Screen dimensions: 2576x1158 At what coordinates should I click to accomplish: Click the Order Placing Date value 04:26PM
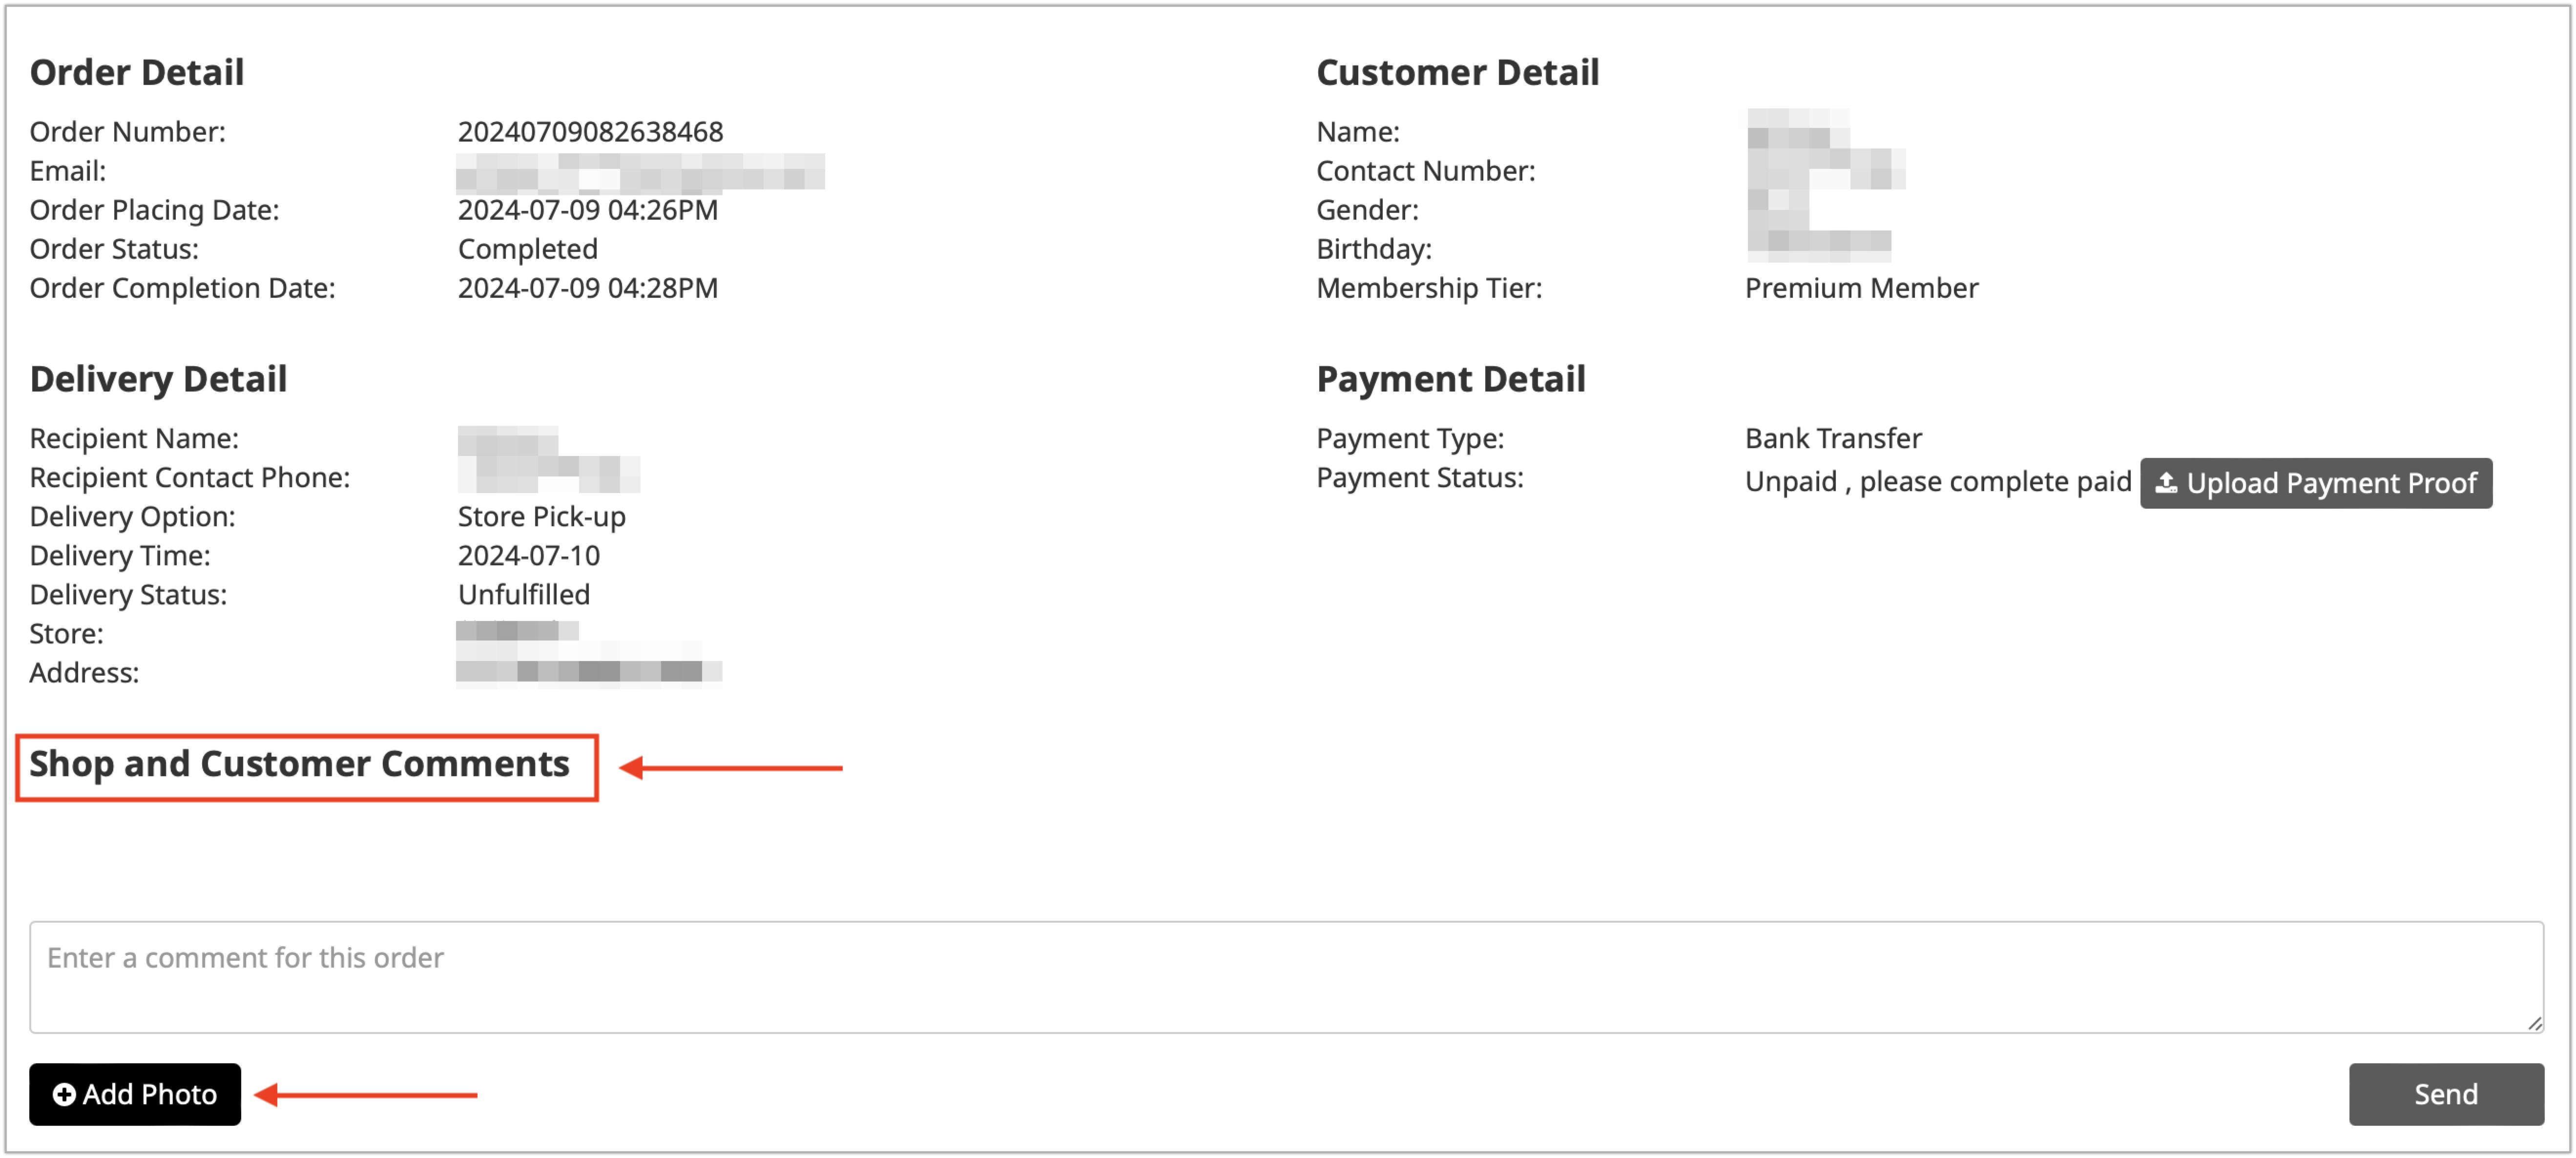click(x=588, y=209)
